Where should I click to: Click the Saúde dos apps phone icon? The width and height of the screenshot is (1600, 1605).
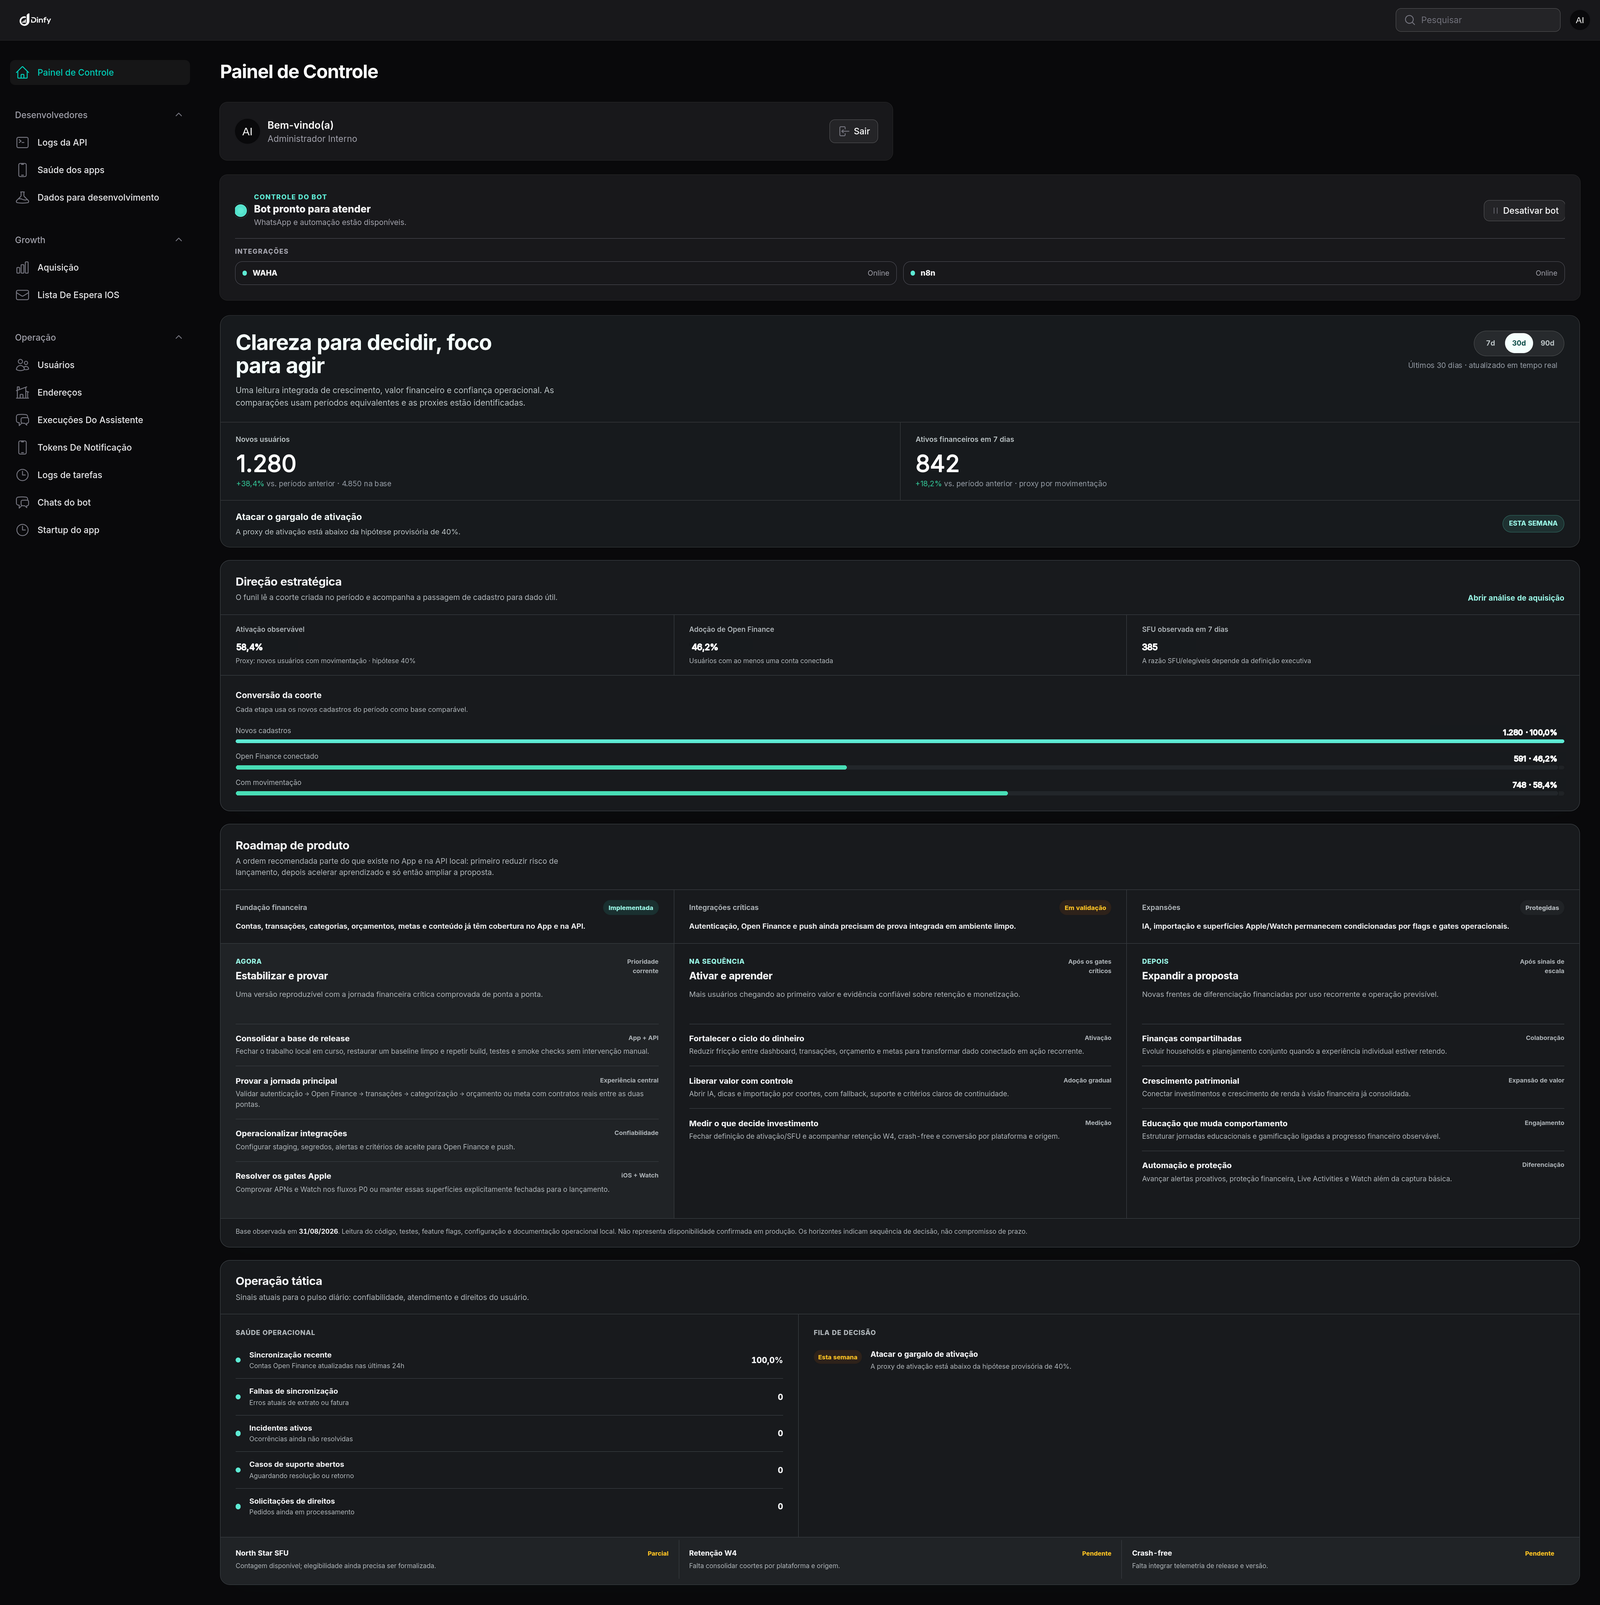[x=23, y=170]
